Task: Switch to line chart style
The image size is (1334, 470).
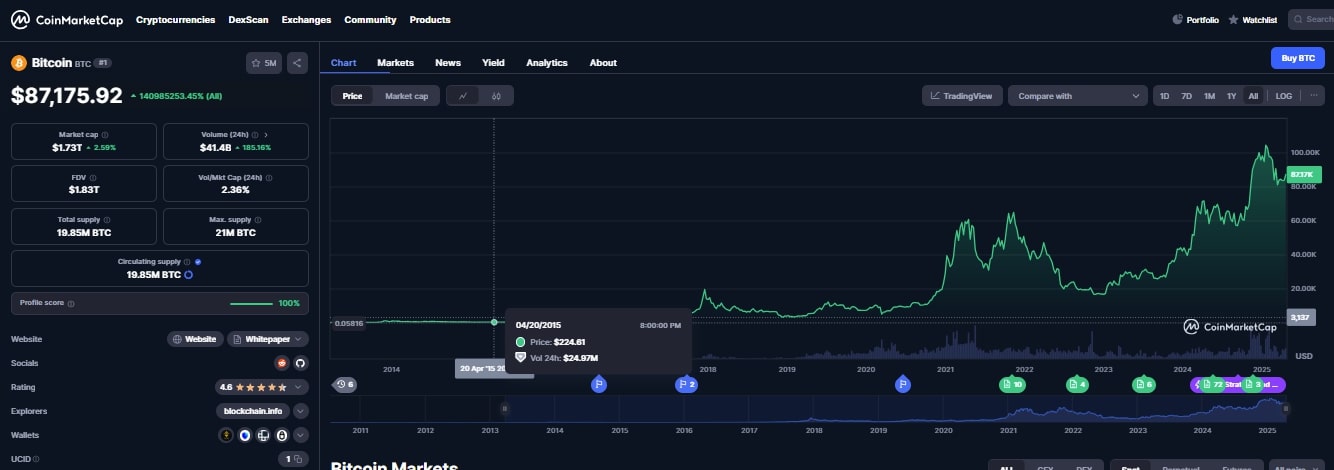Action: pos(463,96)
